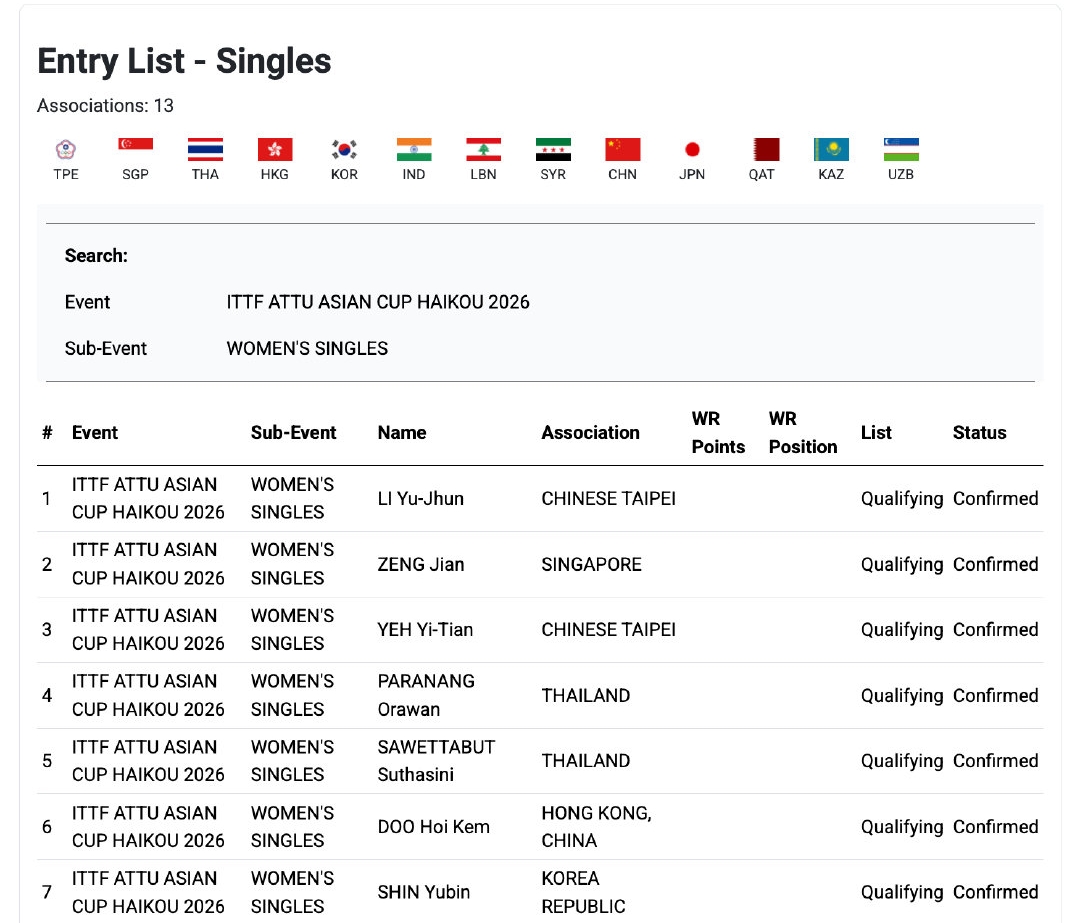Image resolution: width=1080 pixels, height=923 pixels.
Task: Click the Japan (JPN) flag icon
Action: 692,150
